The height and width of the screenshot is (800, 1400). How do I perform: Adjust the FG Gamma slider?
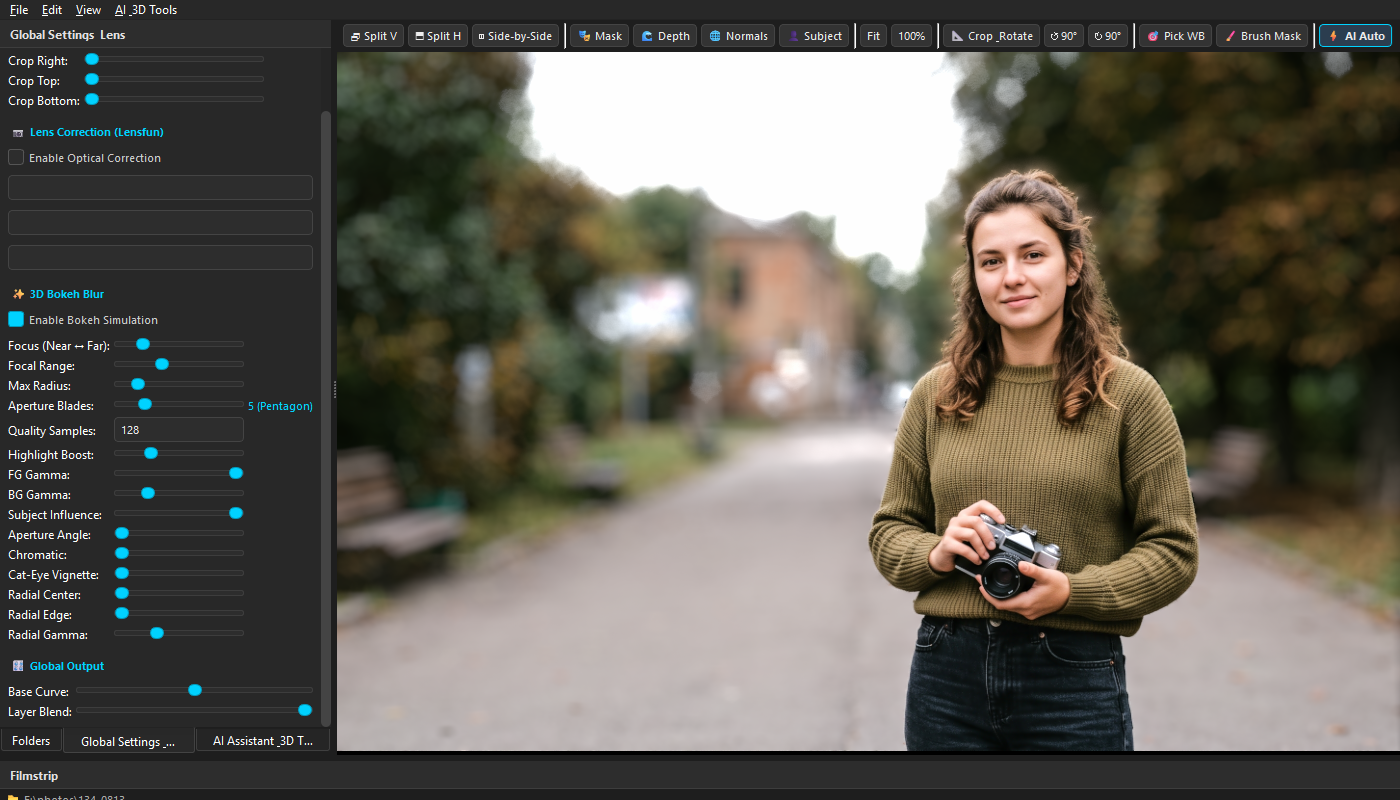coord(179,473)
